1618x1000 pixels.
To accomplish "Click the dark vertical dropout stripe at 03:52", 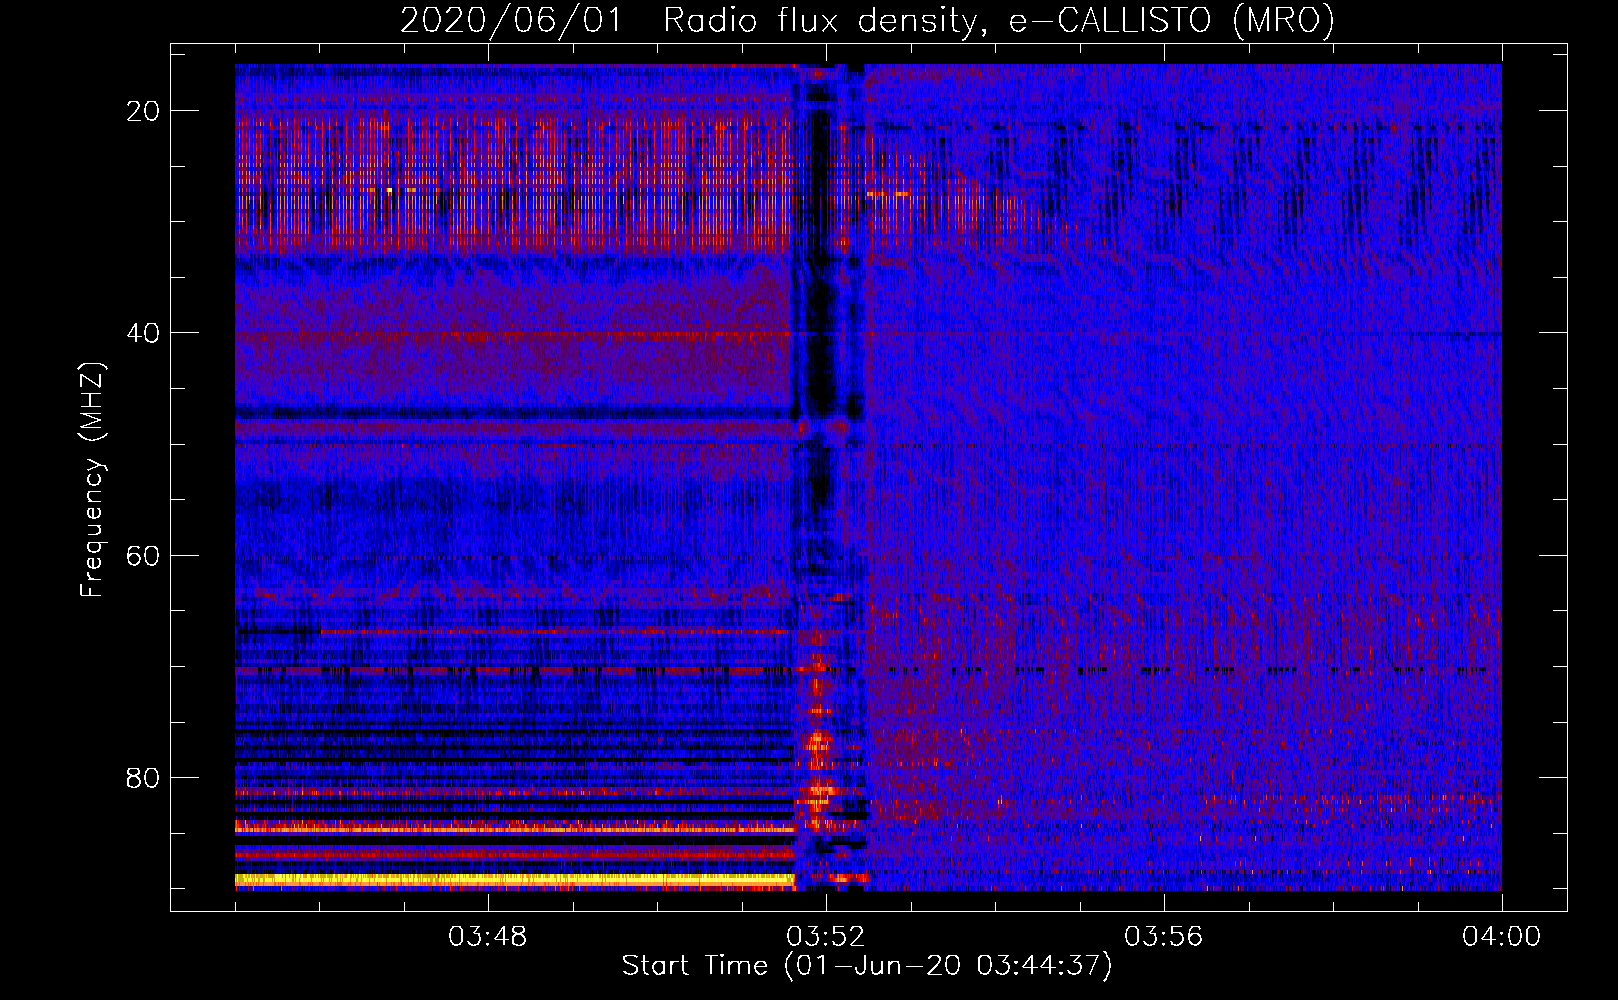I will tap(820, 300).
